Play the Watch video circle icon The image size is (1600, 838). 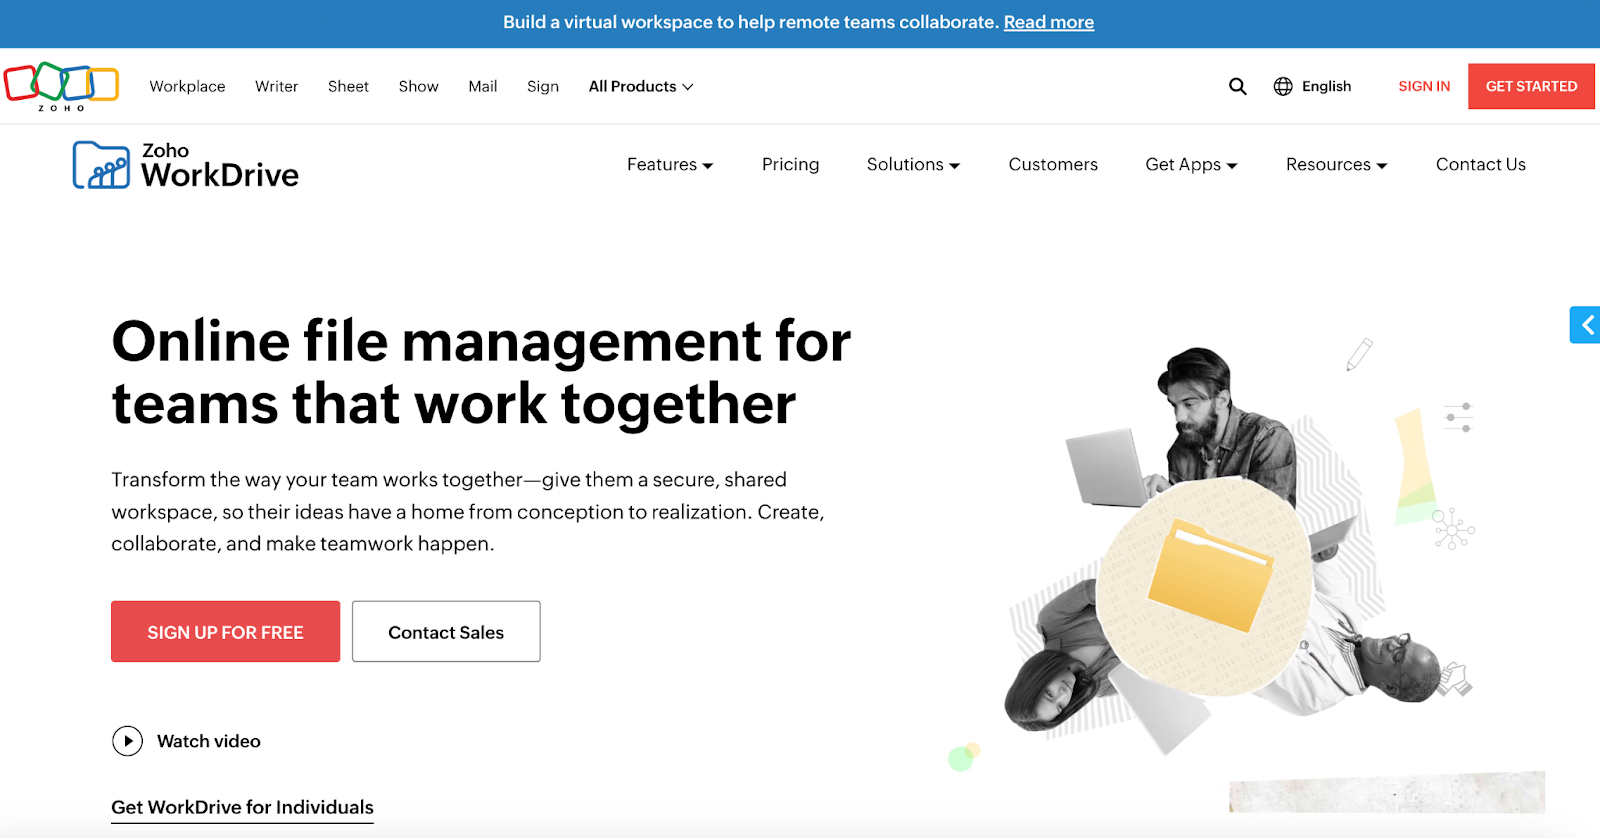[127, 741]
